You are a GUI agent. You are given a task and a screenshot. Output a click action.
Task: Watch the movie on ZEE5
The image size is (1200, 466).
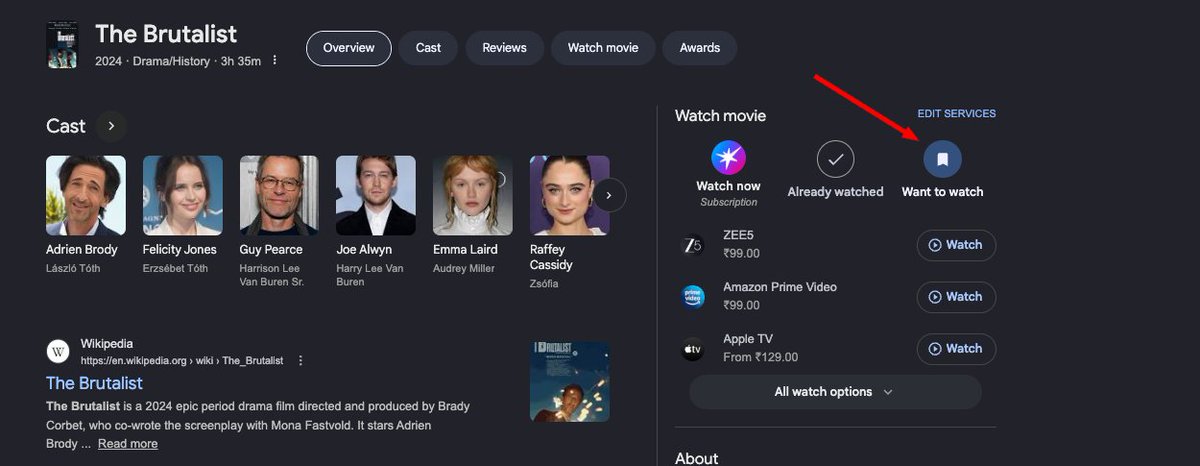click(956, 245)
